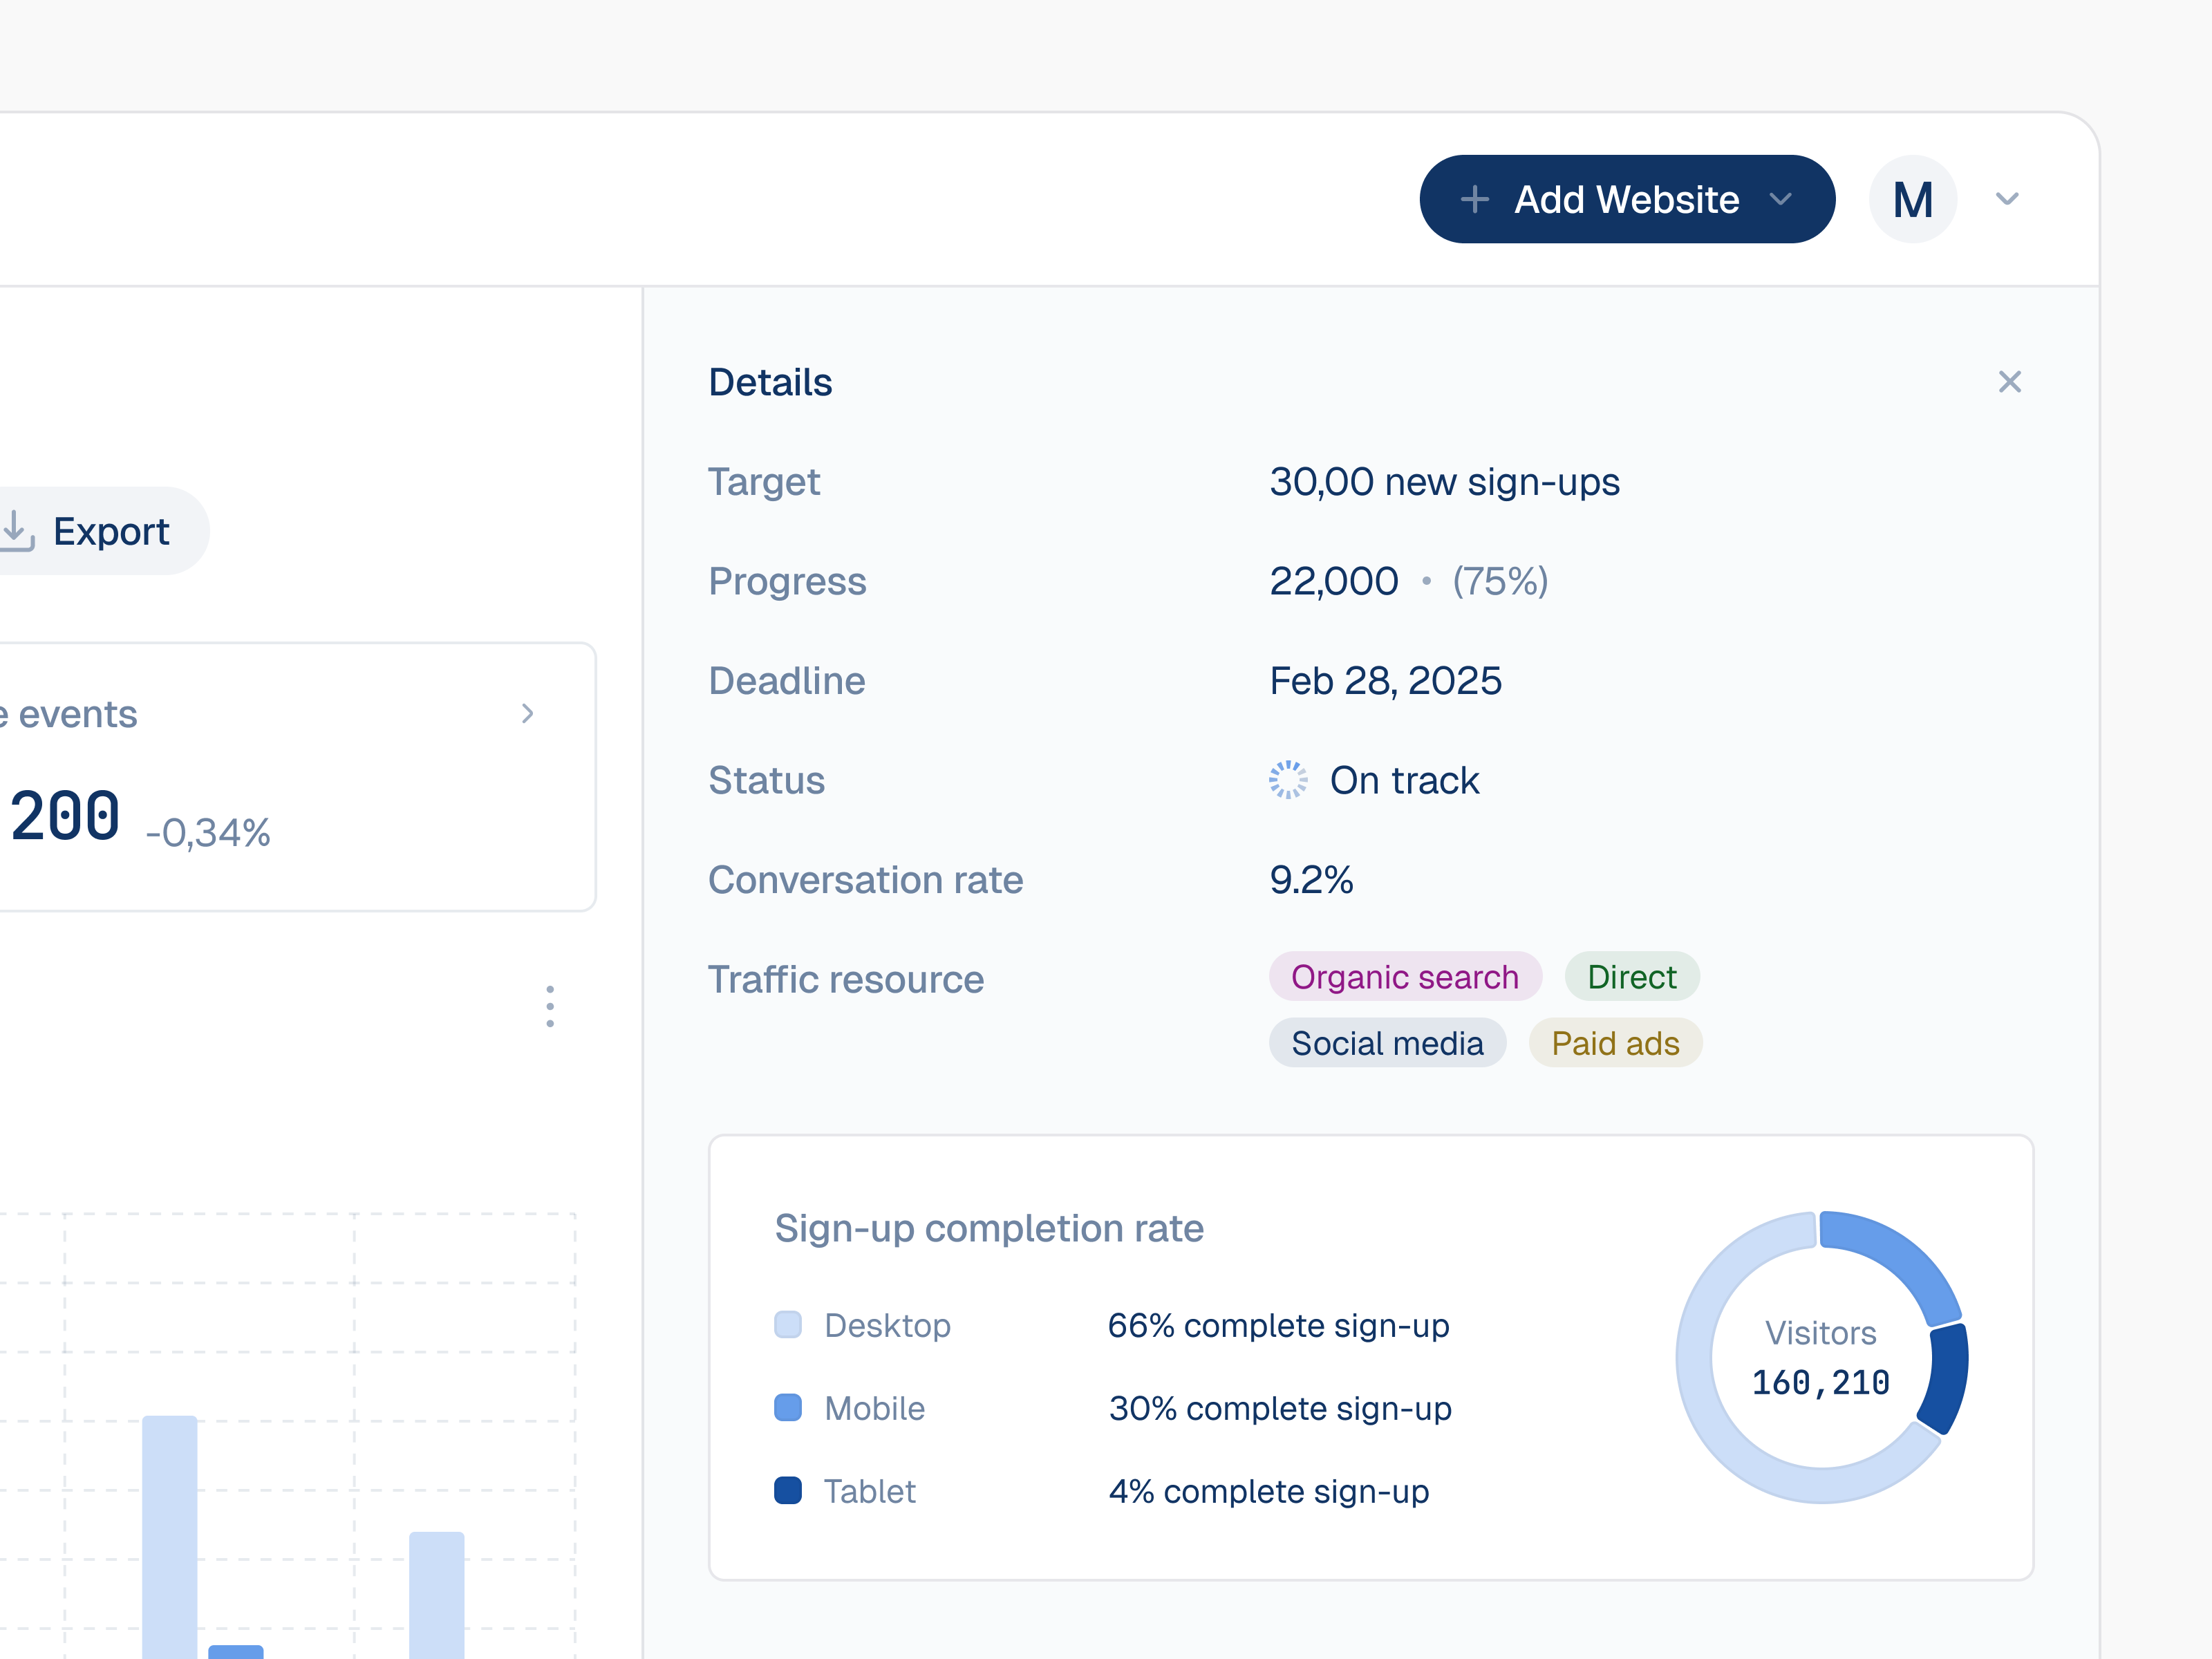
Task: Open the Add Website dropdown chevron
Action: click(x=1782, y=200)
